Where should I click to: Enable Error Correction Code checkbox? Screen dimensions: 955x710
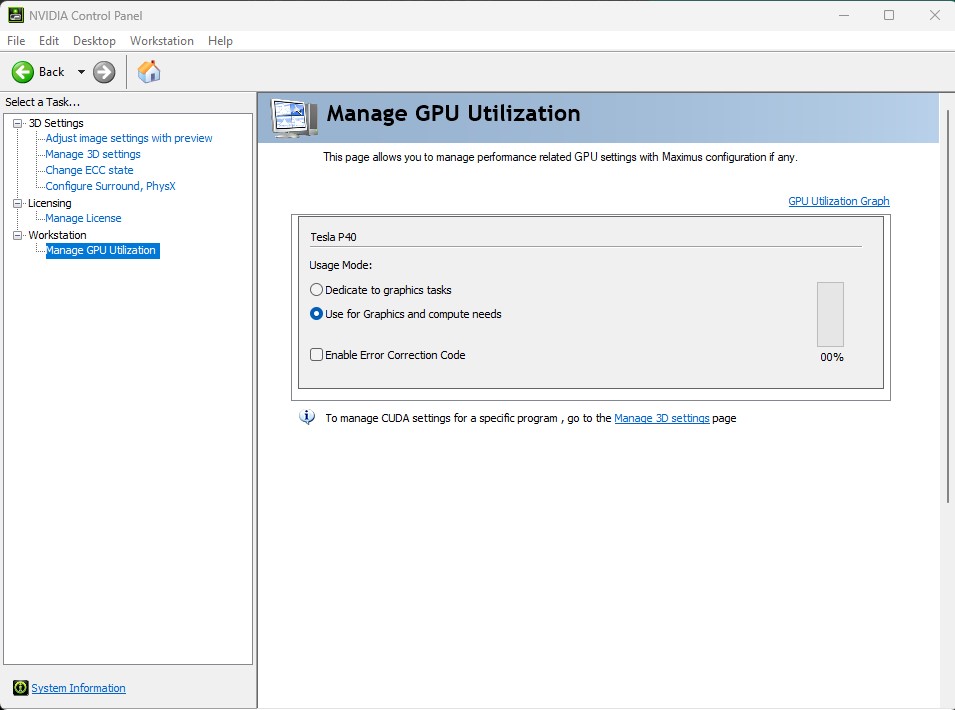pos(317,355)
